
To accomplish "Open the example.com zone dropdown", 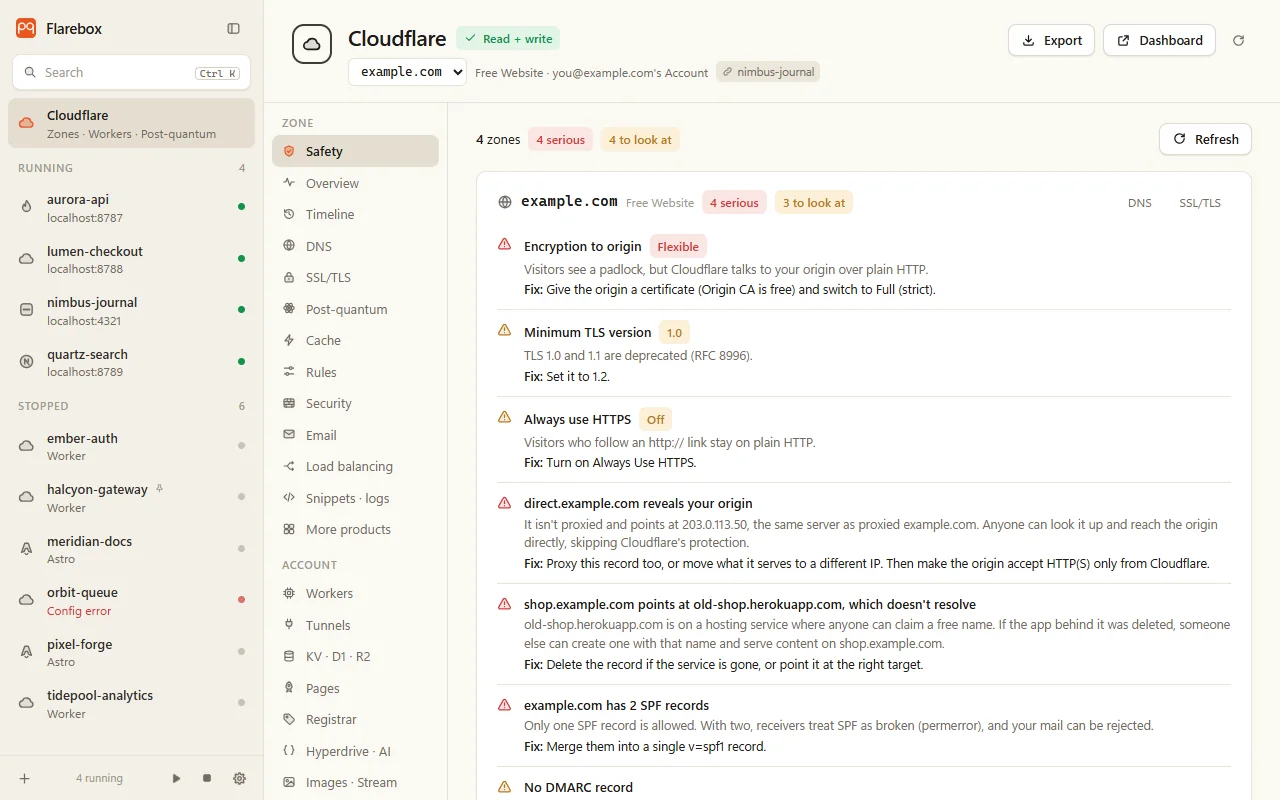I will [x=407, y=72].
